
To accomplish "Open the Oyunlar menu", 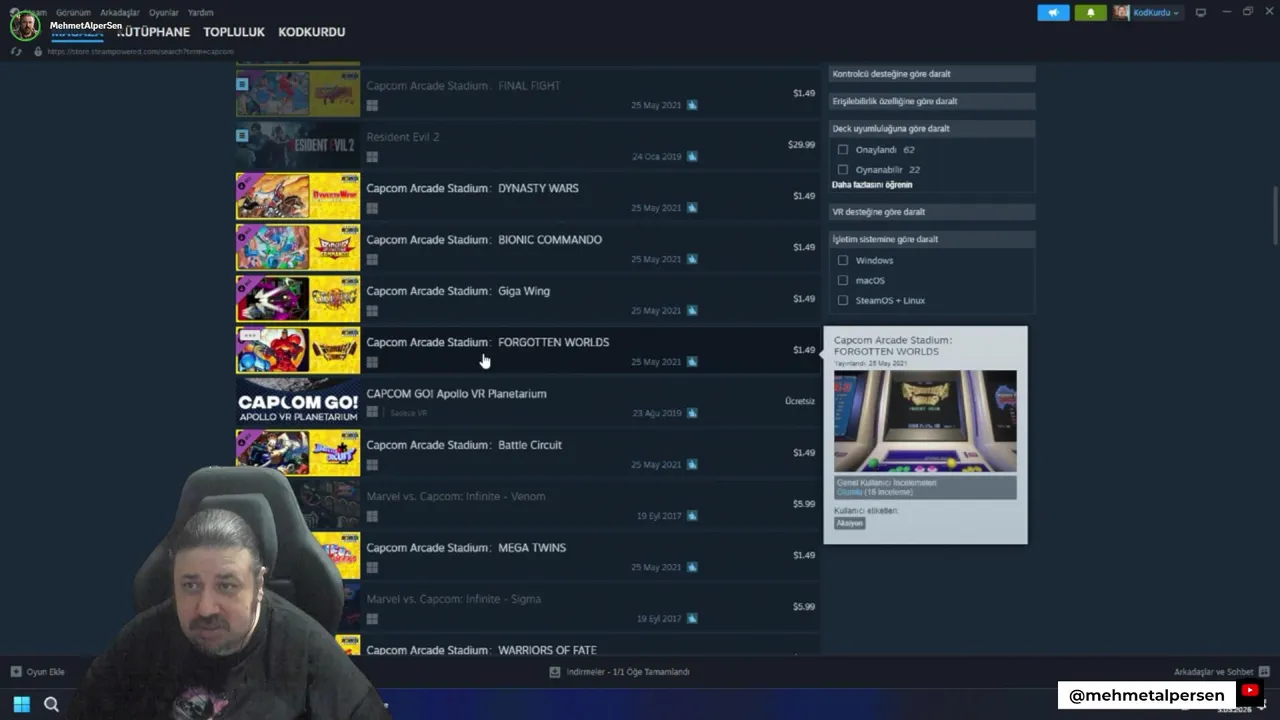I will click(x=164, y=13).
